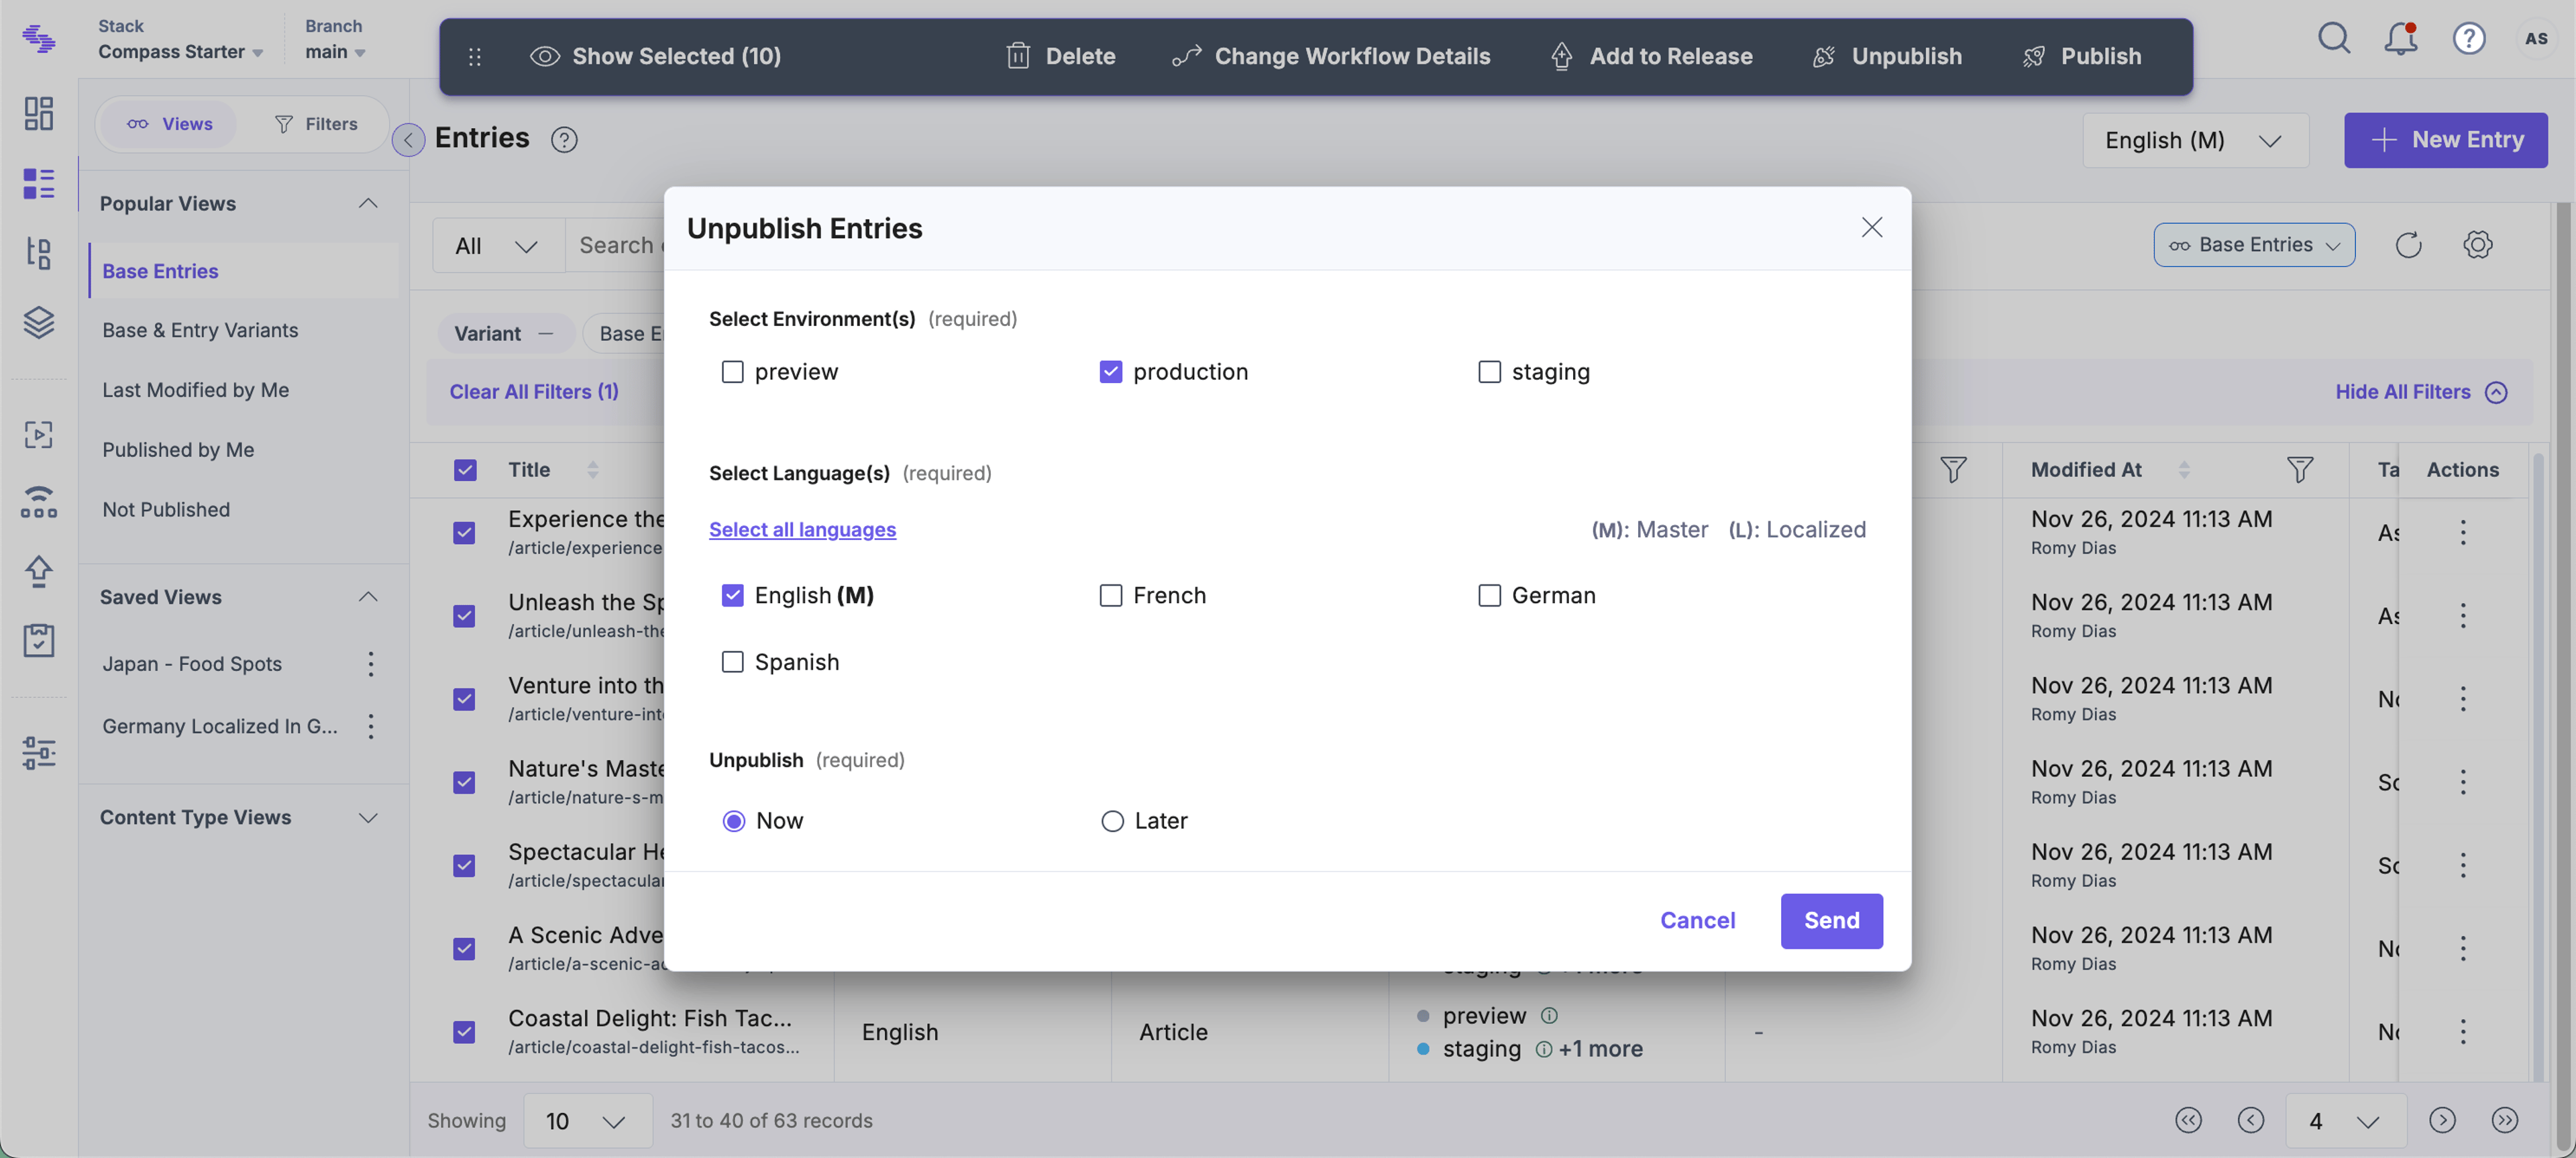Open the Content Models icon in sidebar
The height and width of the screenshot is (1158, 2576).
point(38,253)
